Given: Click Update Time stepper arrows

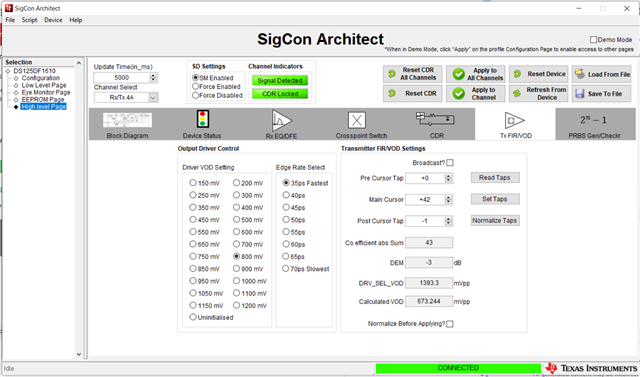Looking at the screenshot, I should 153,78.
